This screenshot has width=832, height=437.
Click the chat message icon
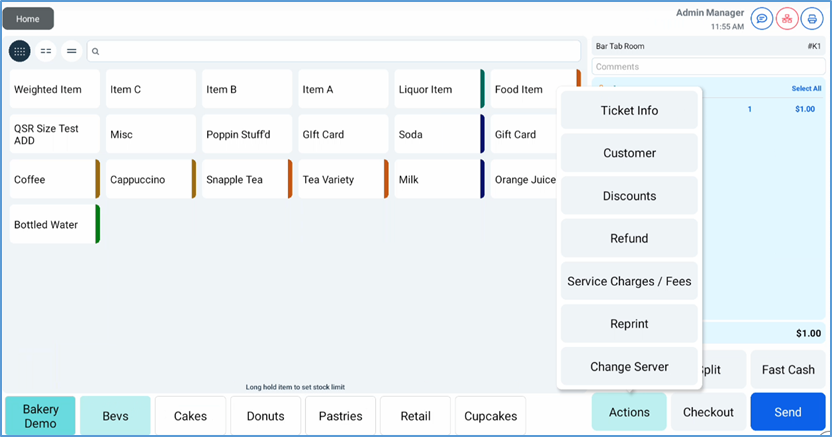pyautogui.click(x=762, y=19)
